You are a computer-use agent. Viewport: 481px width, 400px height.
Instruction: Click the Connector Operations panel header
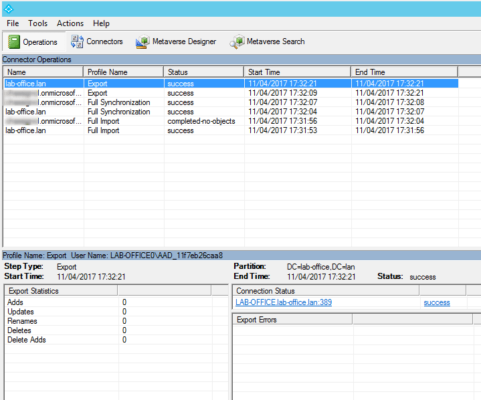241,59
